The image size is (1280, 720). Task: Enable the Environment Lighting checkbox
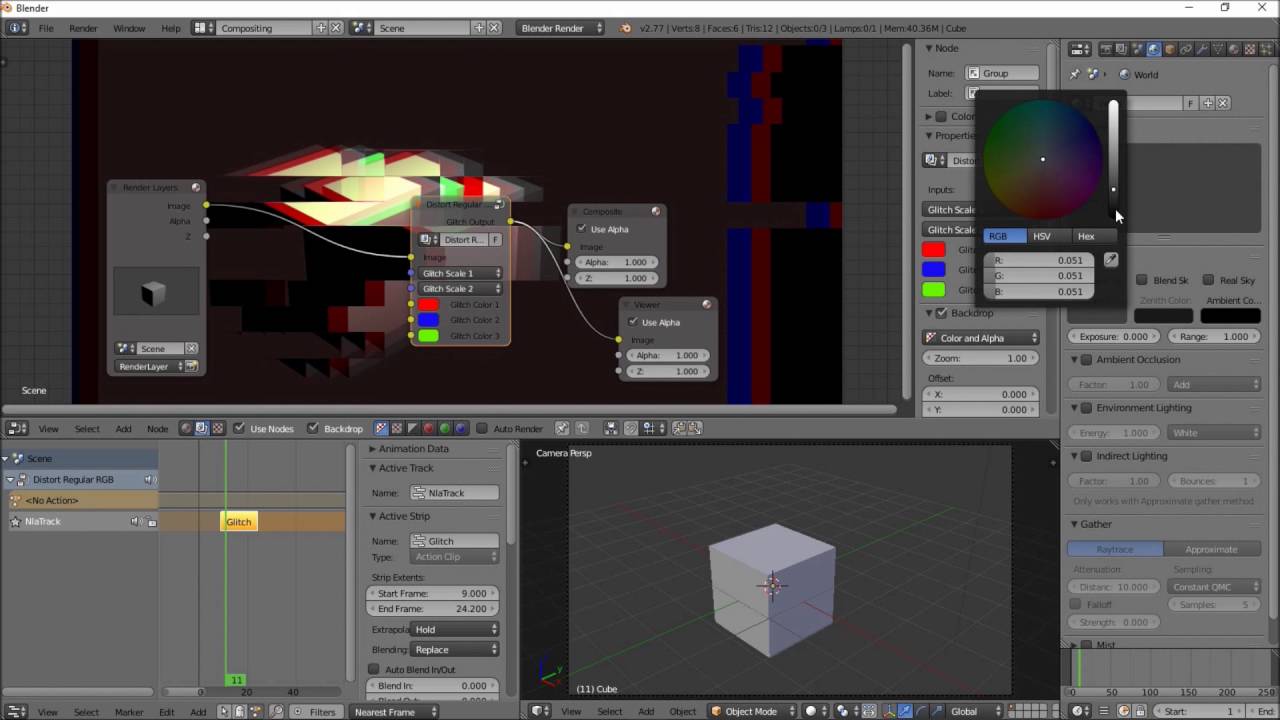(x=1087, y=408)
